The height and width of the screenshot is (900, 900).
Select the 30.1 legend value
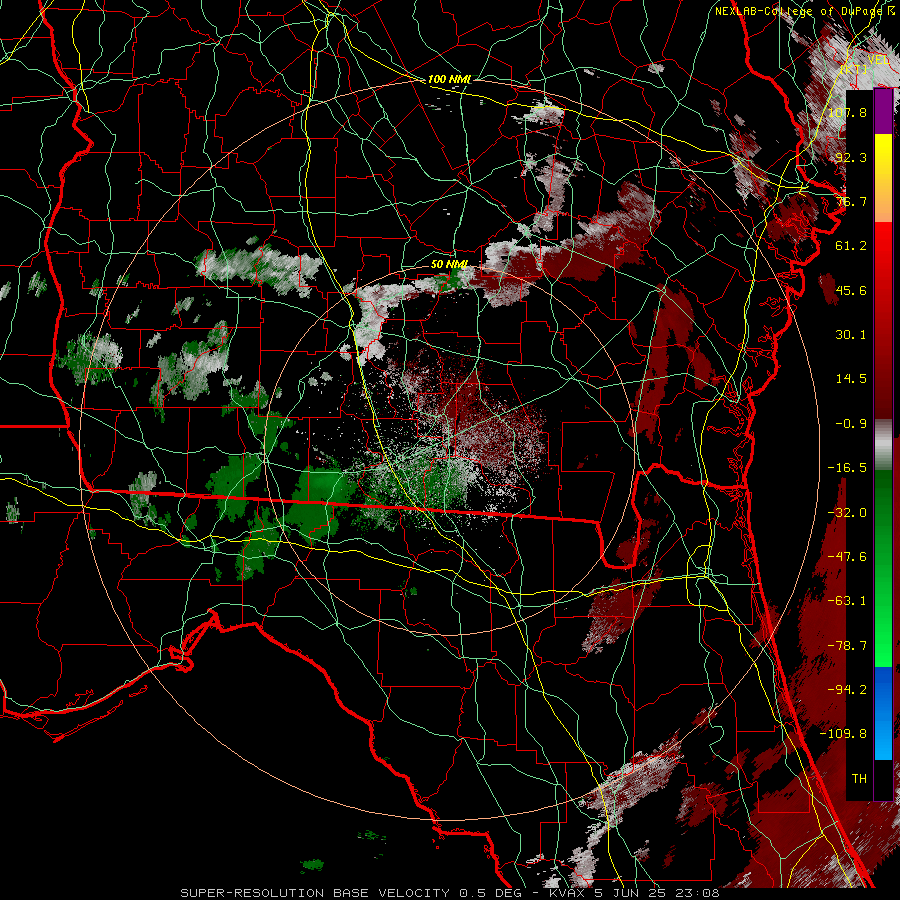851,335
